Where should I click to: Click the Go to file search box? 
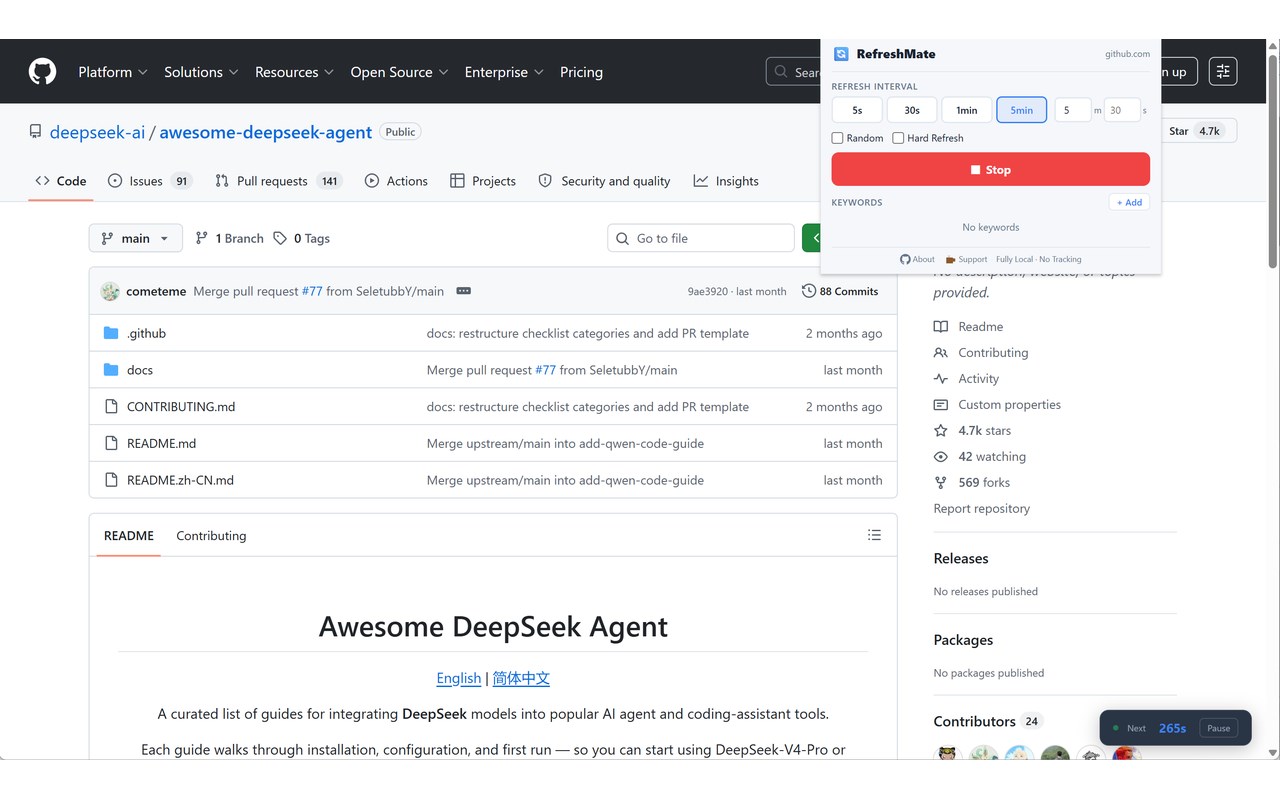[x=701, y=238]
